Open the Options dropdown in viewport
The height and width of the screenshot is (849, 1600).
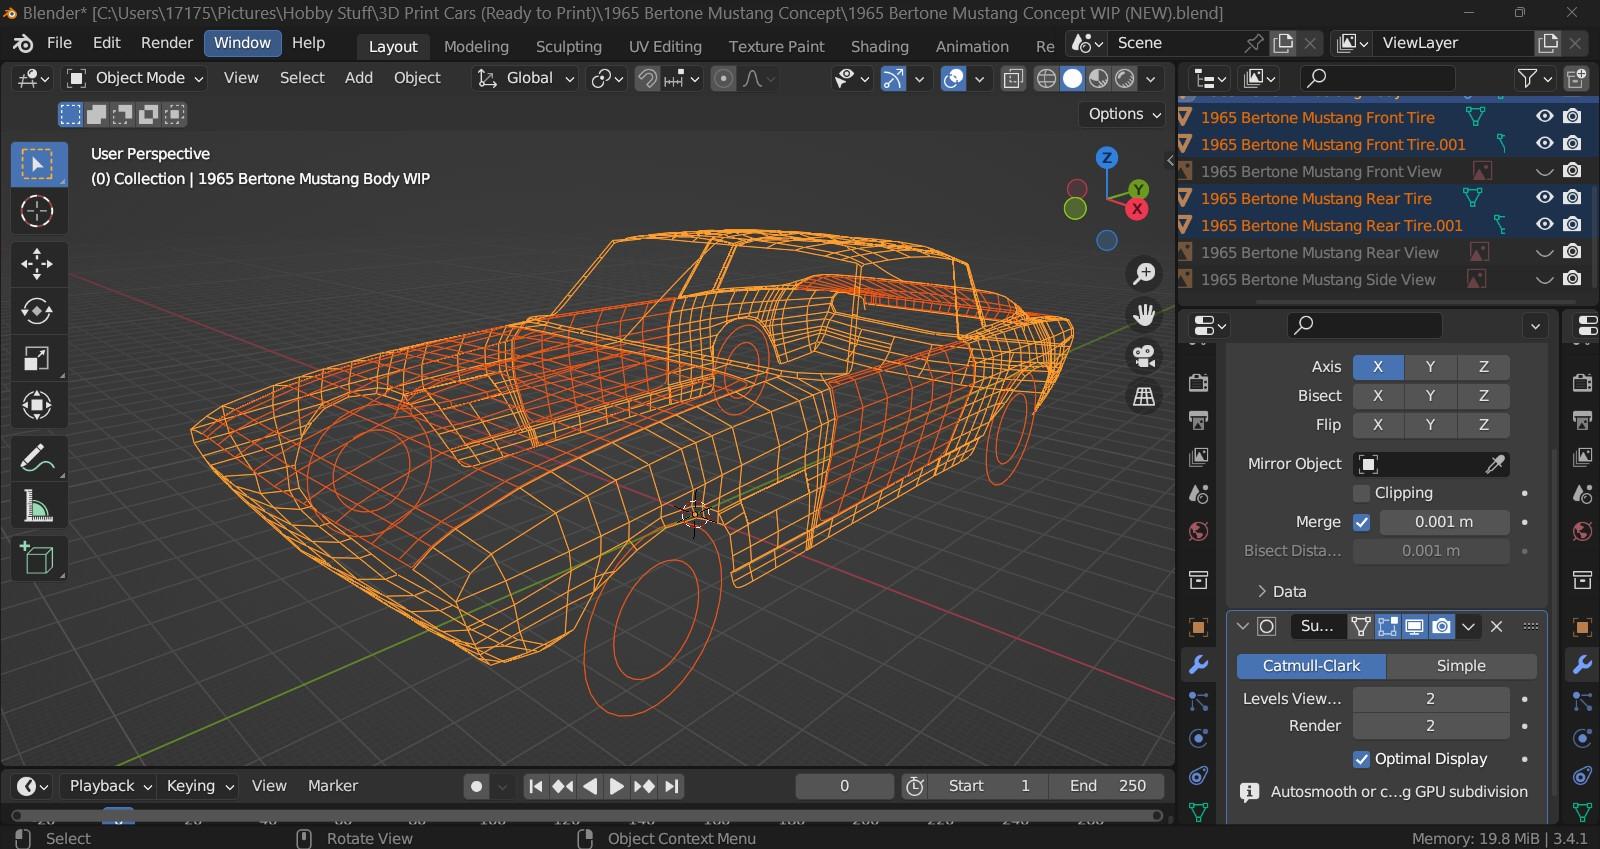(x=1124, y=114)
